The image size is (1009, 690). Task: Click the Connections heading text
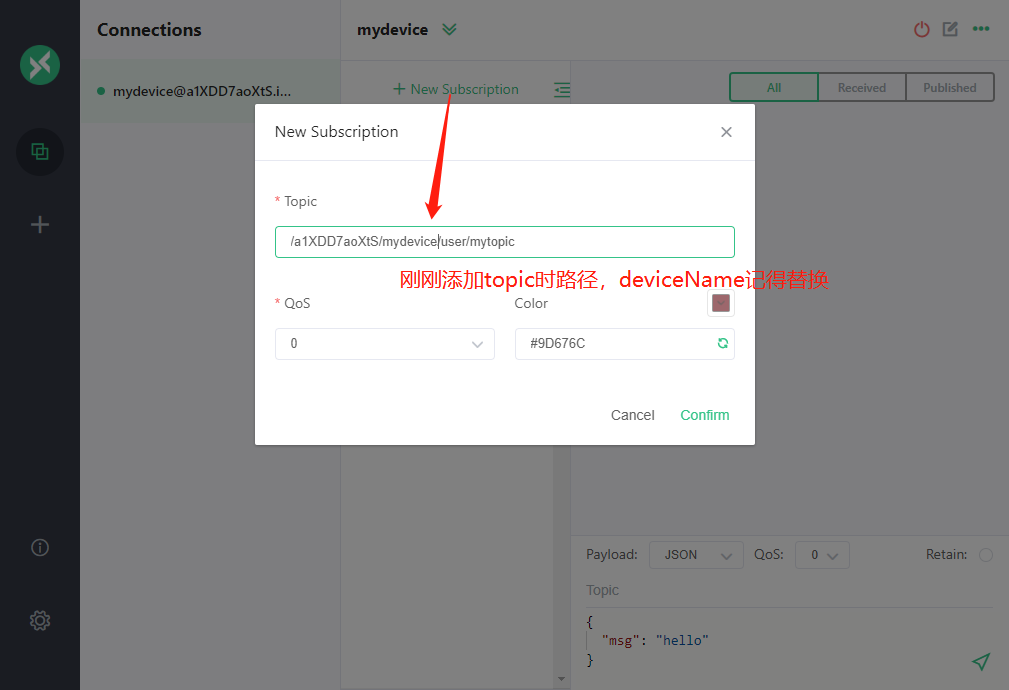point(149,30)
